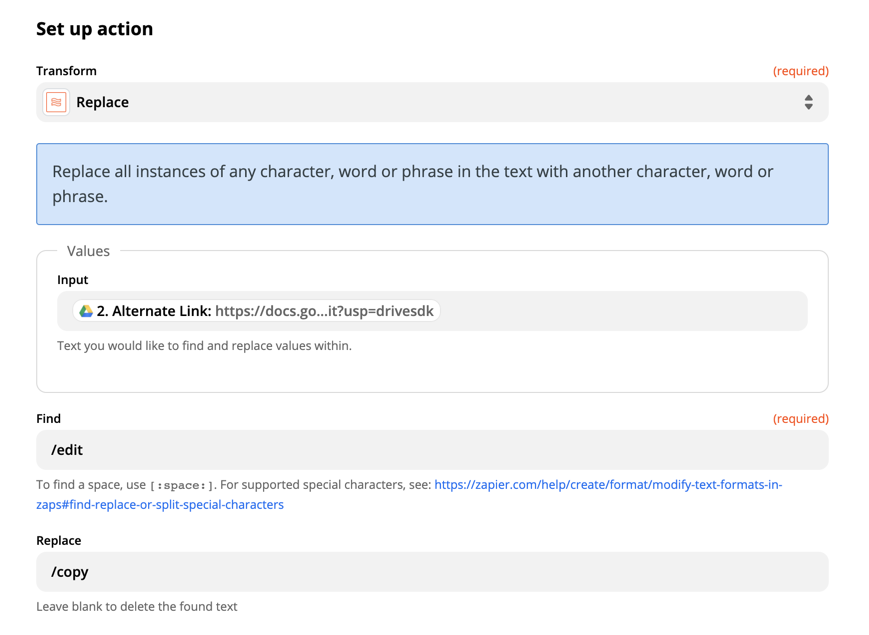Click the Google Drive icon in Input
Viewport: 869px width, 635px height.
pyautogui.click(x=86, y=311)
